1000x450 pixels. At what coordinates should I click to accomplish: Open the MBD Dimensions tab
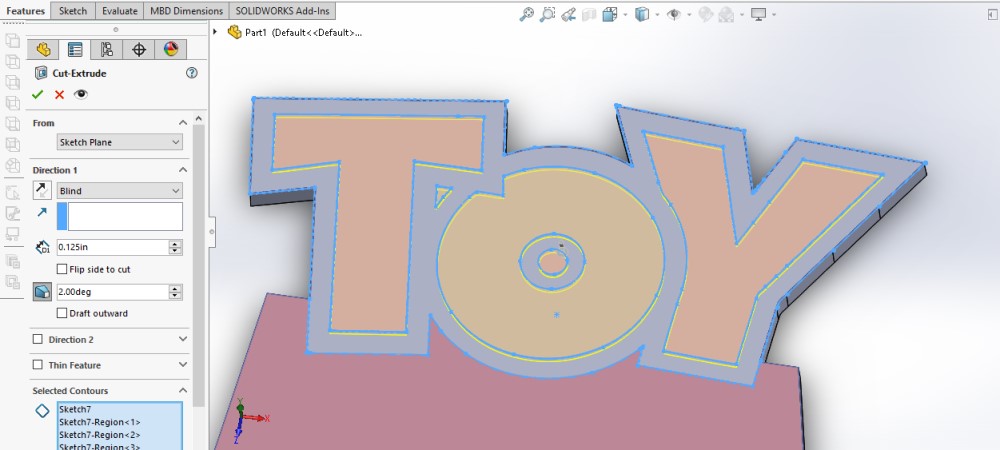point(187,11)
